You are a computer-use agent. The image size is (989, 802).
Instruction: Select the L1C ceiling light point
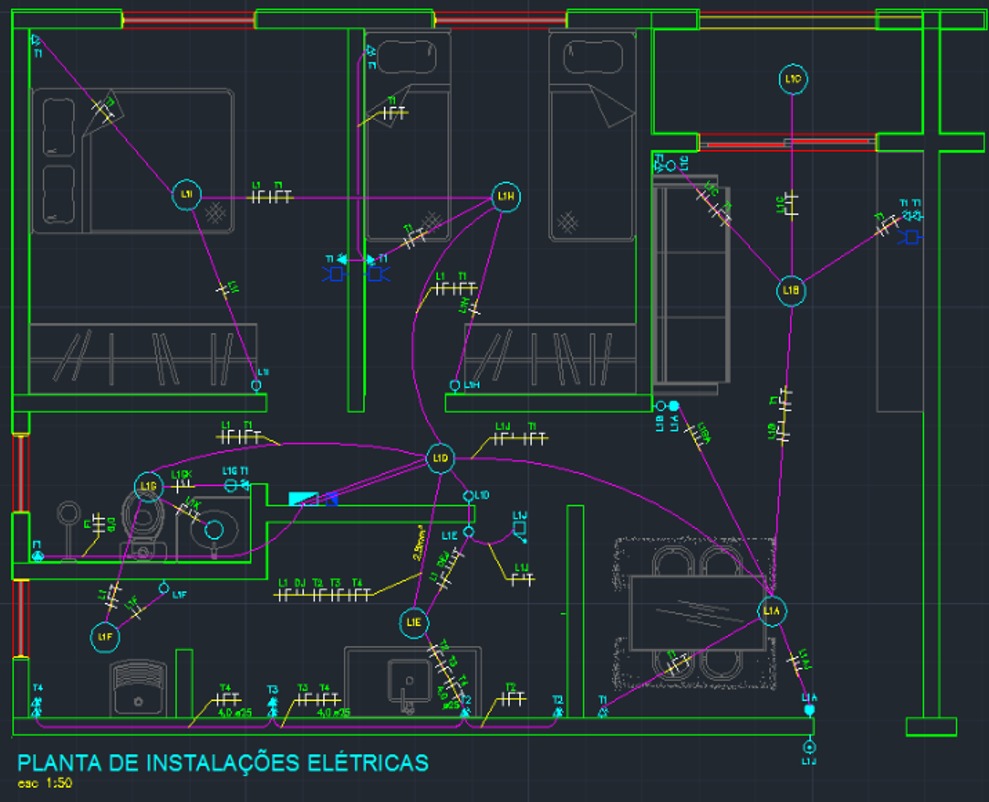792,79
